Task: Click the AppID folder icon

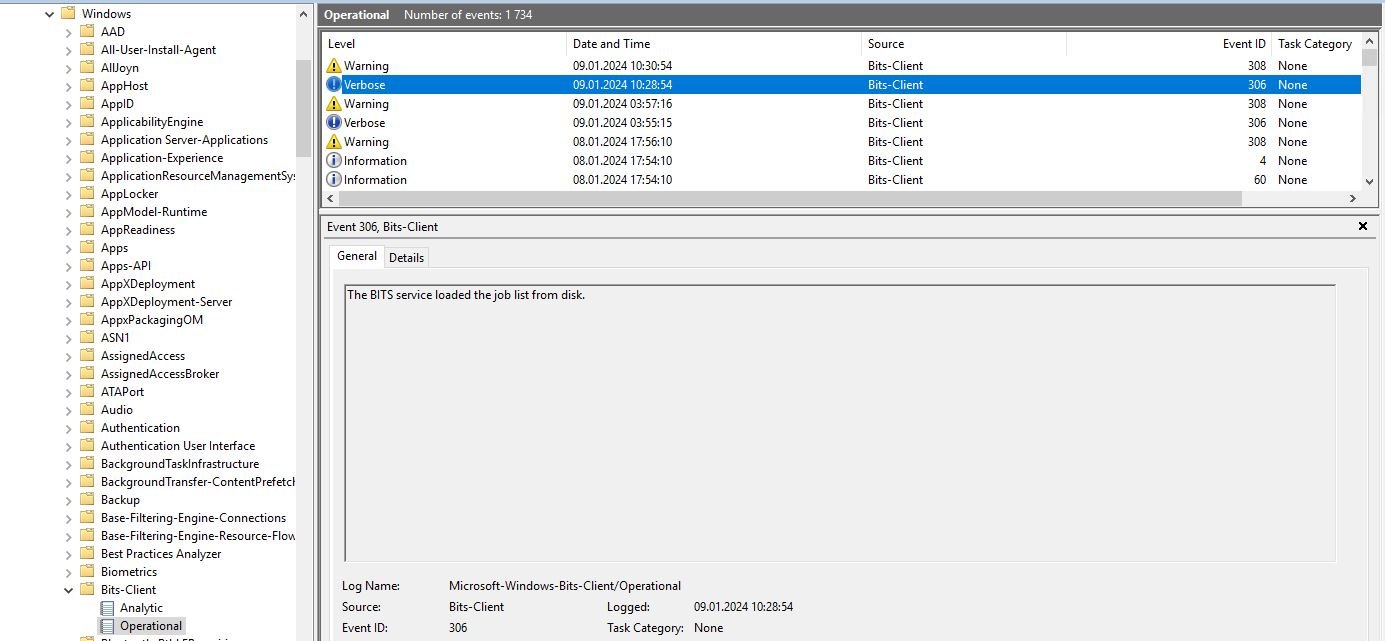Action: [x=87, y=104]
